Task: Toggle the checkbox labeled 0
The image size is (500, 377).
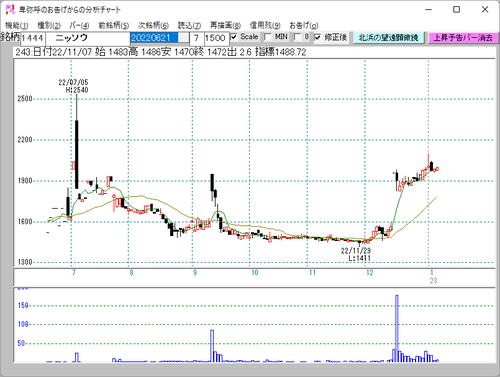Action: (297, 37)
